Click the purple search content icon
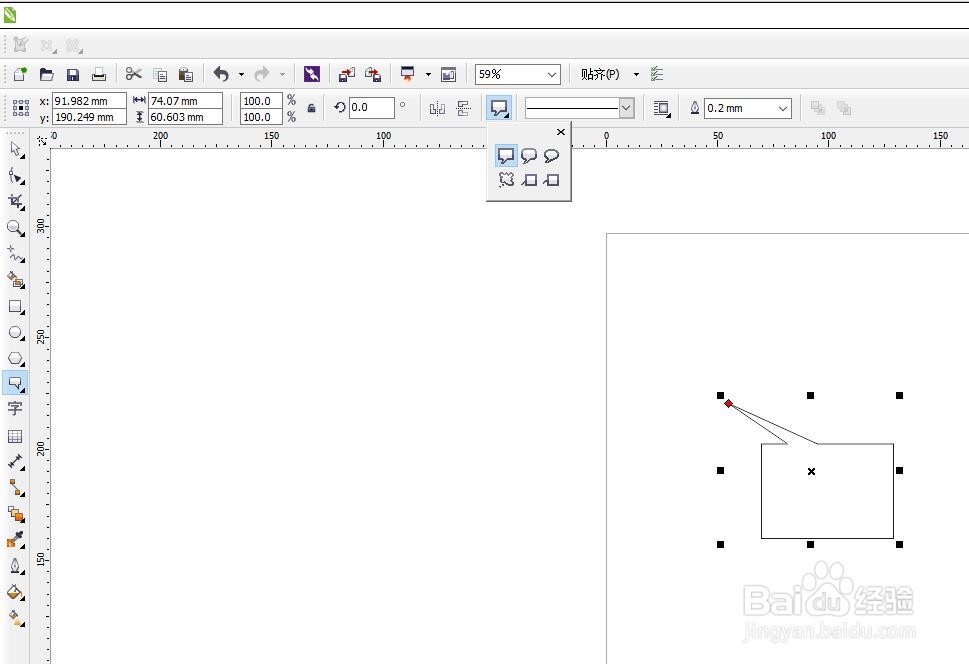Viewport: 969px width, 664px height. point(311,75)
